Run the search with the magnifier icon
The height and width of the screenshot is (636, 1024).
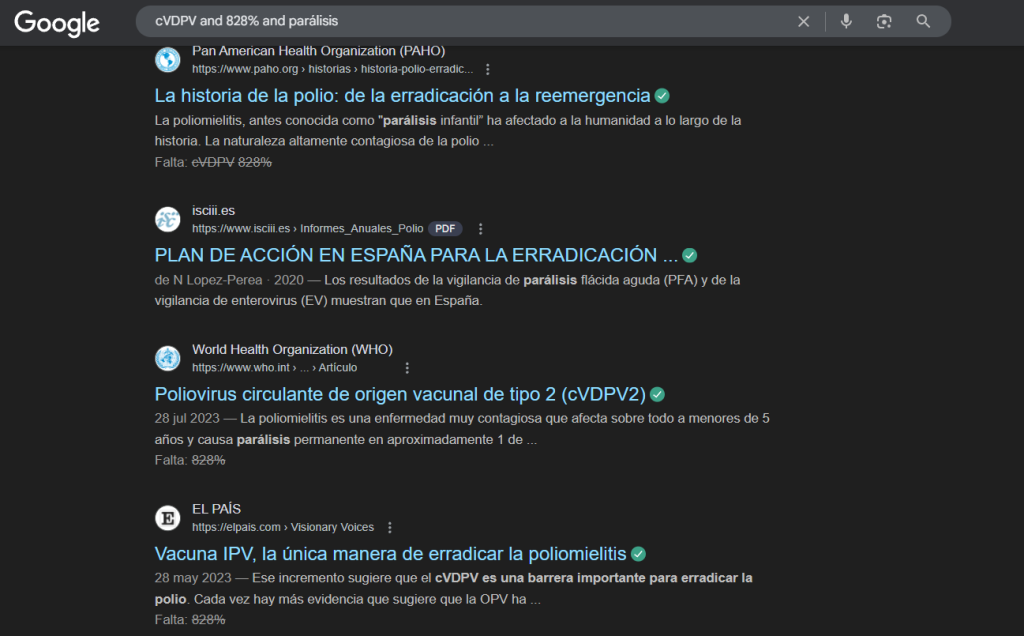(x=923, y=22)
